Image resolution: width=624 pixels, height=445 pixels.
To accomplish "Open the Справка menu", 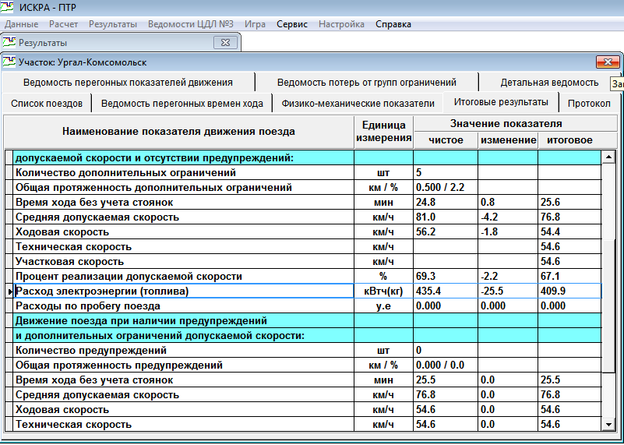I will tap(393, 24).
